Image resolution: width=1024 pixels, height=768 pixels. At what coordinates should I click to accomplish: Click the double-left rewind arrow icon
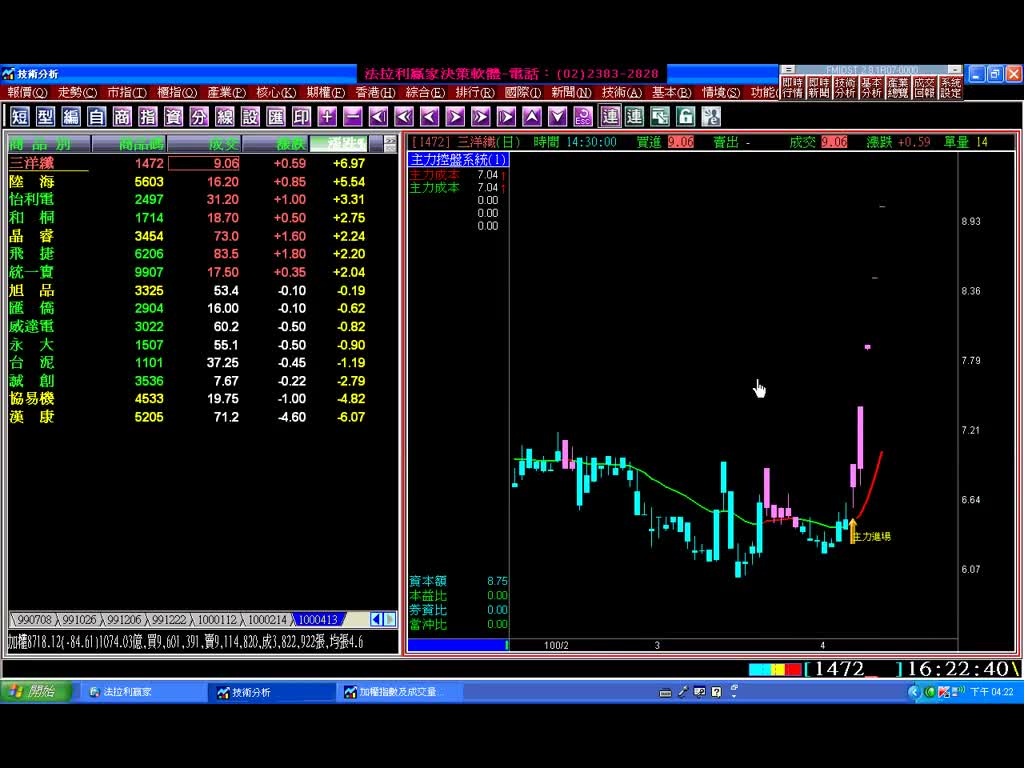404,117
